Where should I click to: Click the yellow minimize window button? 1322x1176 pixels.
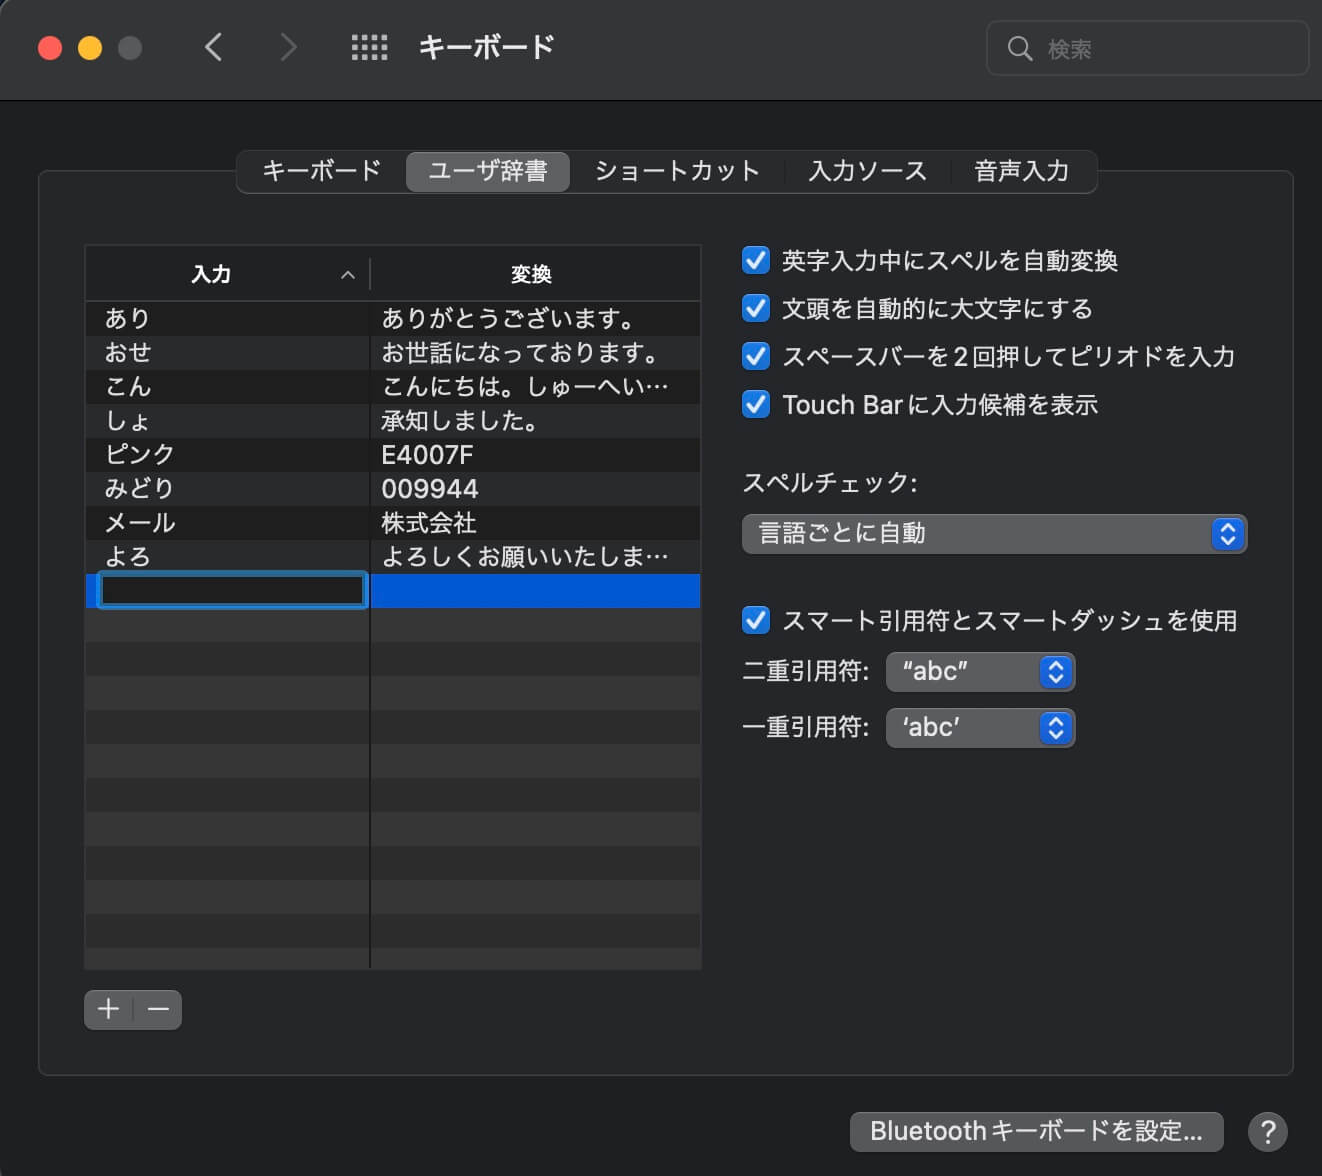90,48
